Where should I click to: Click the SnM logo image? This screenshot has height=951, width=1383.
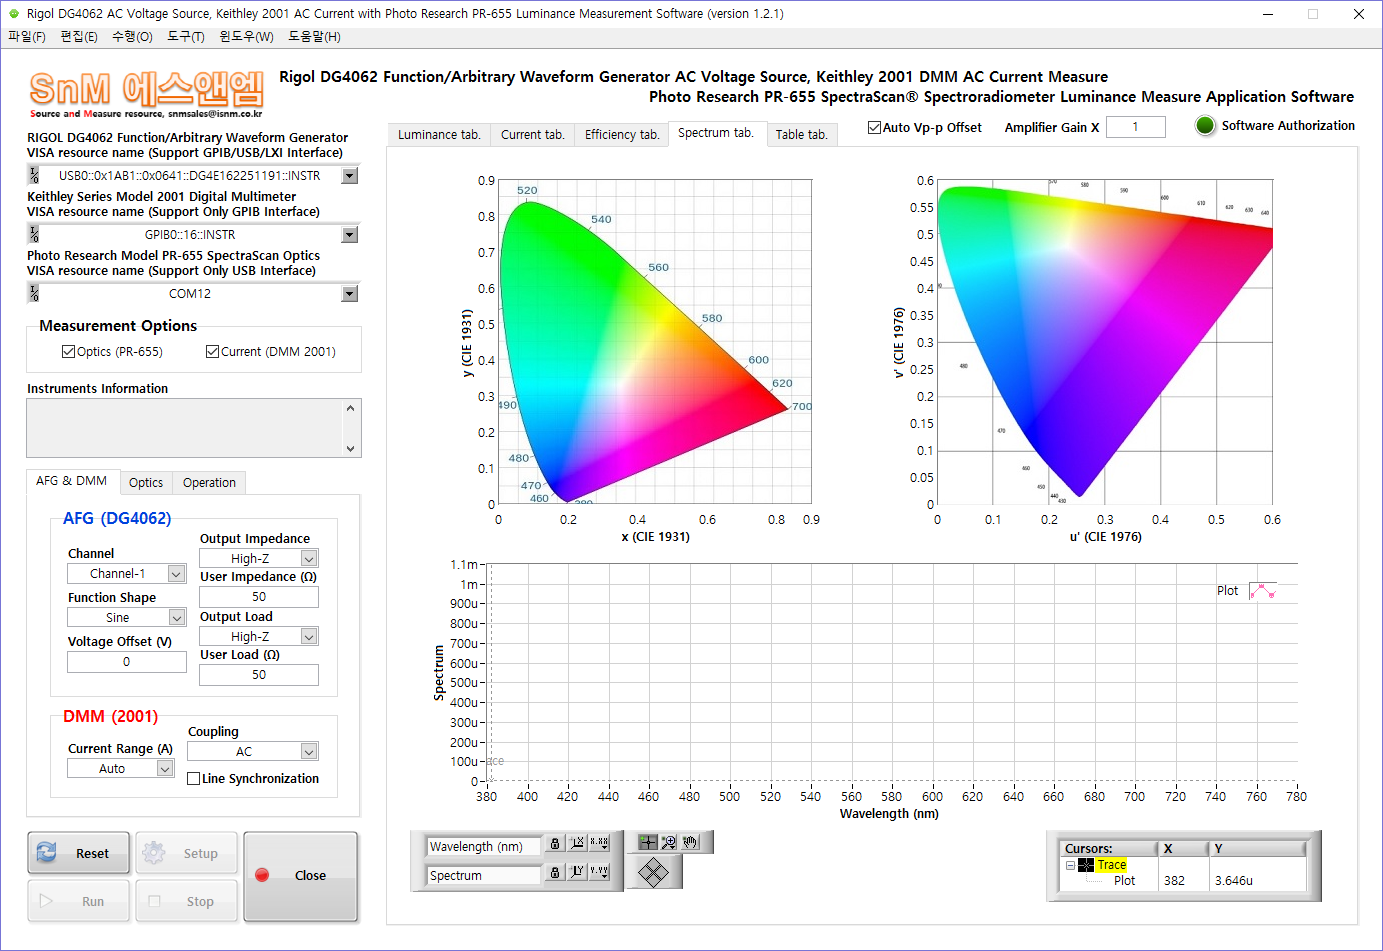[146, 94]
